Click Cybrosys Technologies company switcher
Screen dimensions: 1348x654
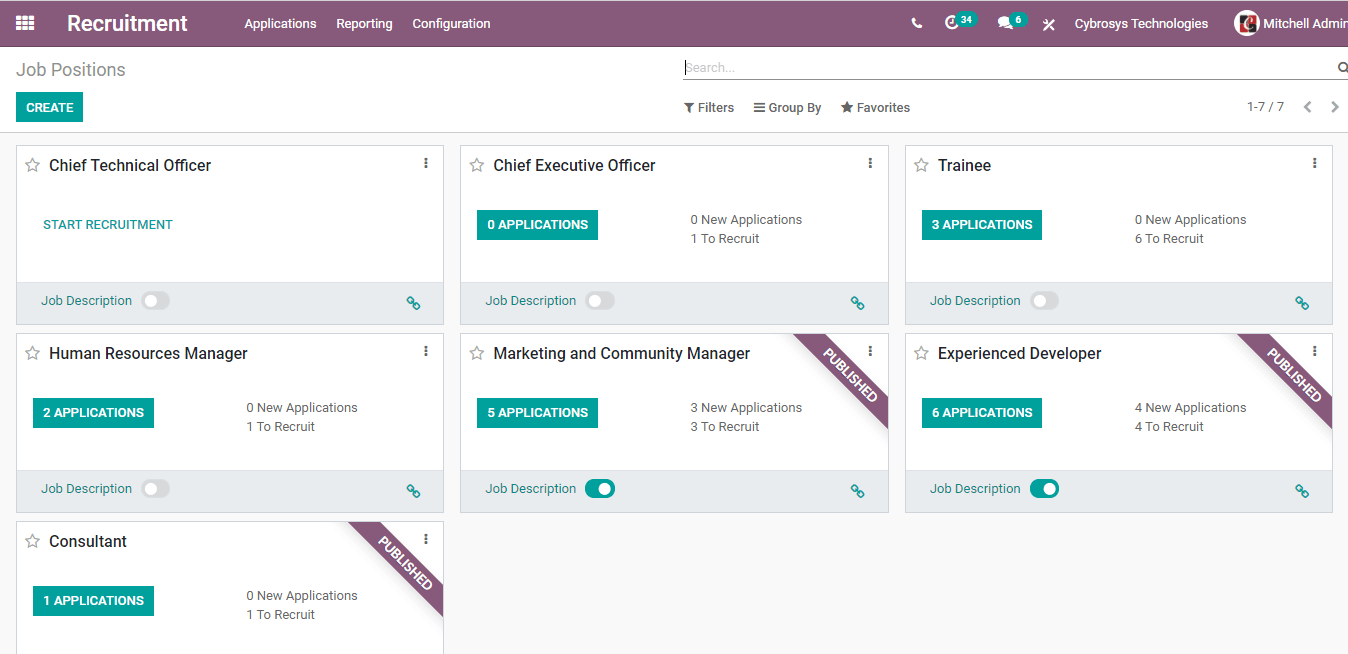(1141, 23)
